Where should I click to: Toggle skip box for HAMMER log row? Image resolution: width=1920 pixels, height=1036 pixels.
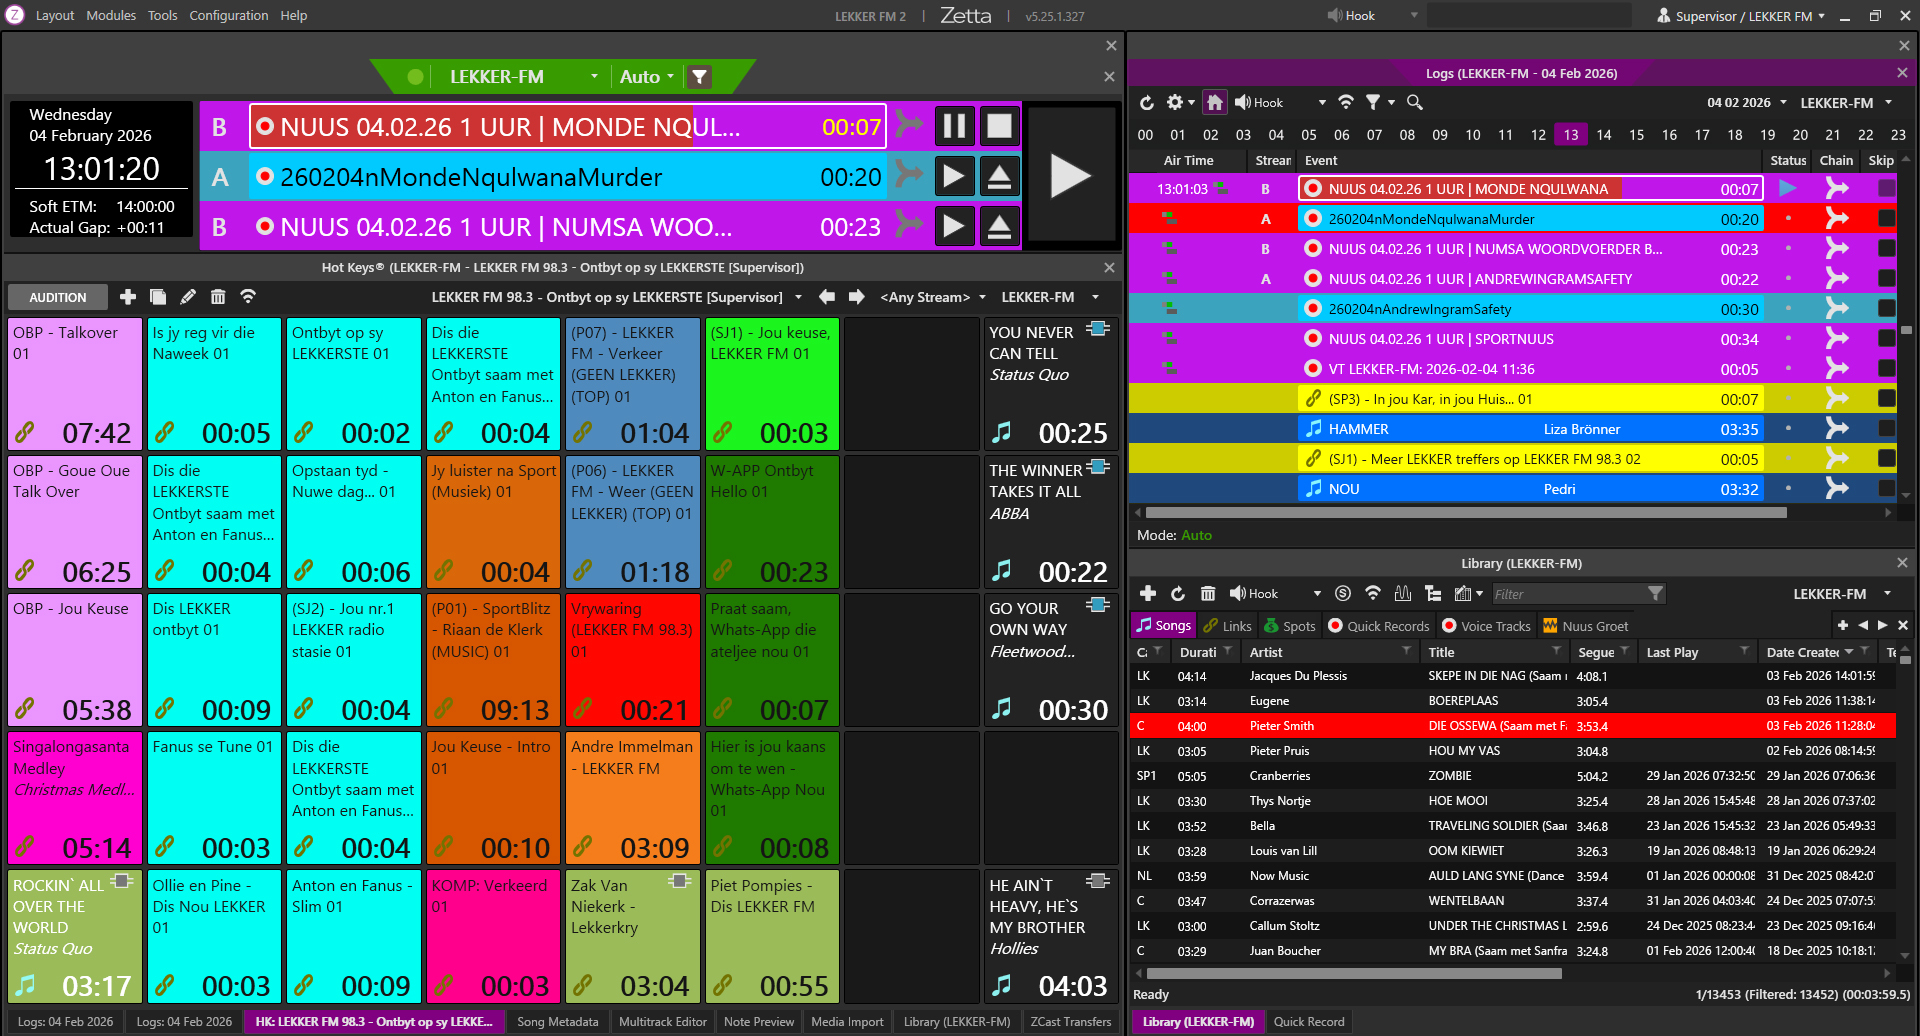(x=1886, y=429)
